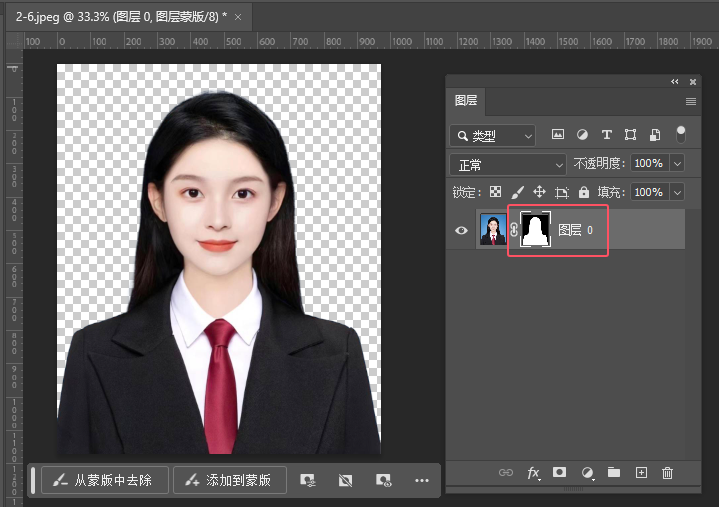Click the add layer mask icon
Screen dimensions: 719x507
pos(560,473)
